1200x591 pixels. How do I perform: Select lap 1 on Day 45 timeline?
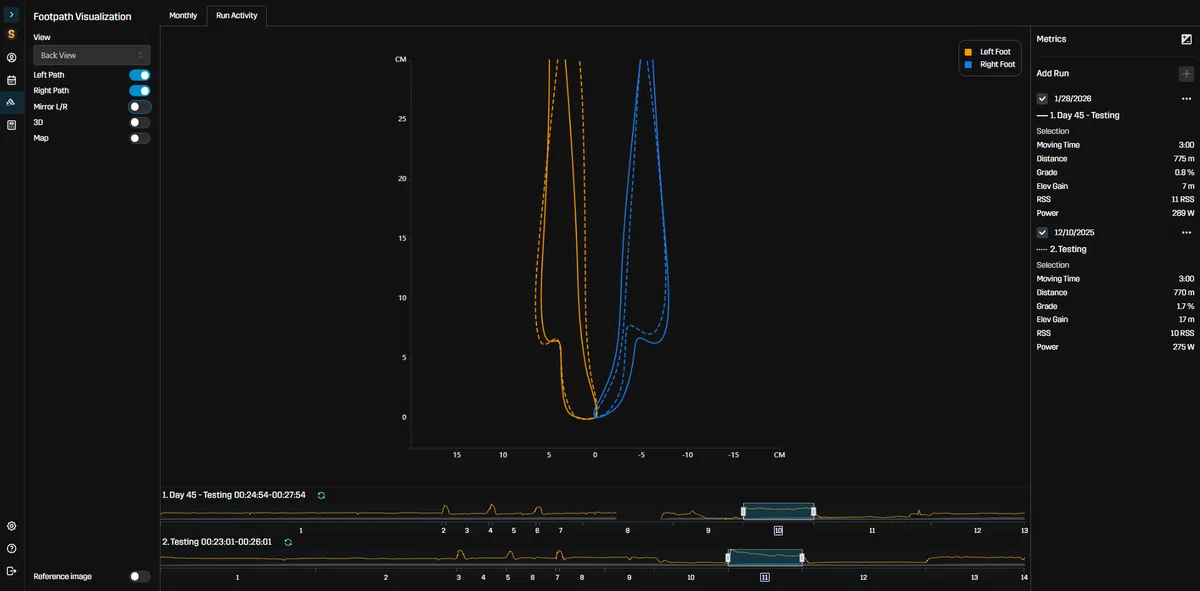click(301, 530)
